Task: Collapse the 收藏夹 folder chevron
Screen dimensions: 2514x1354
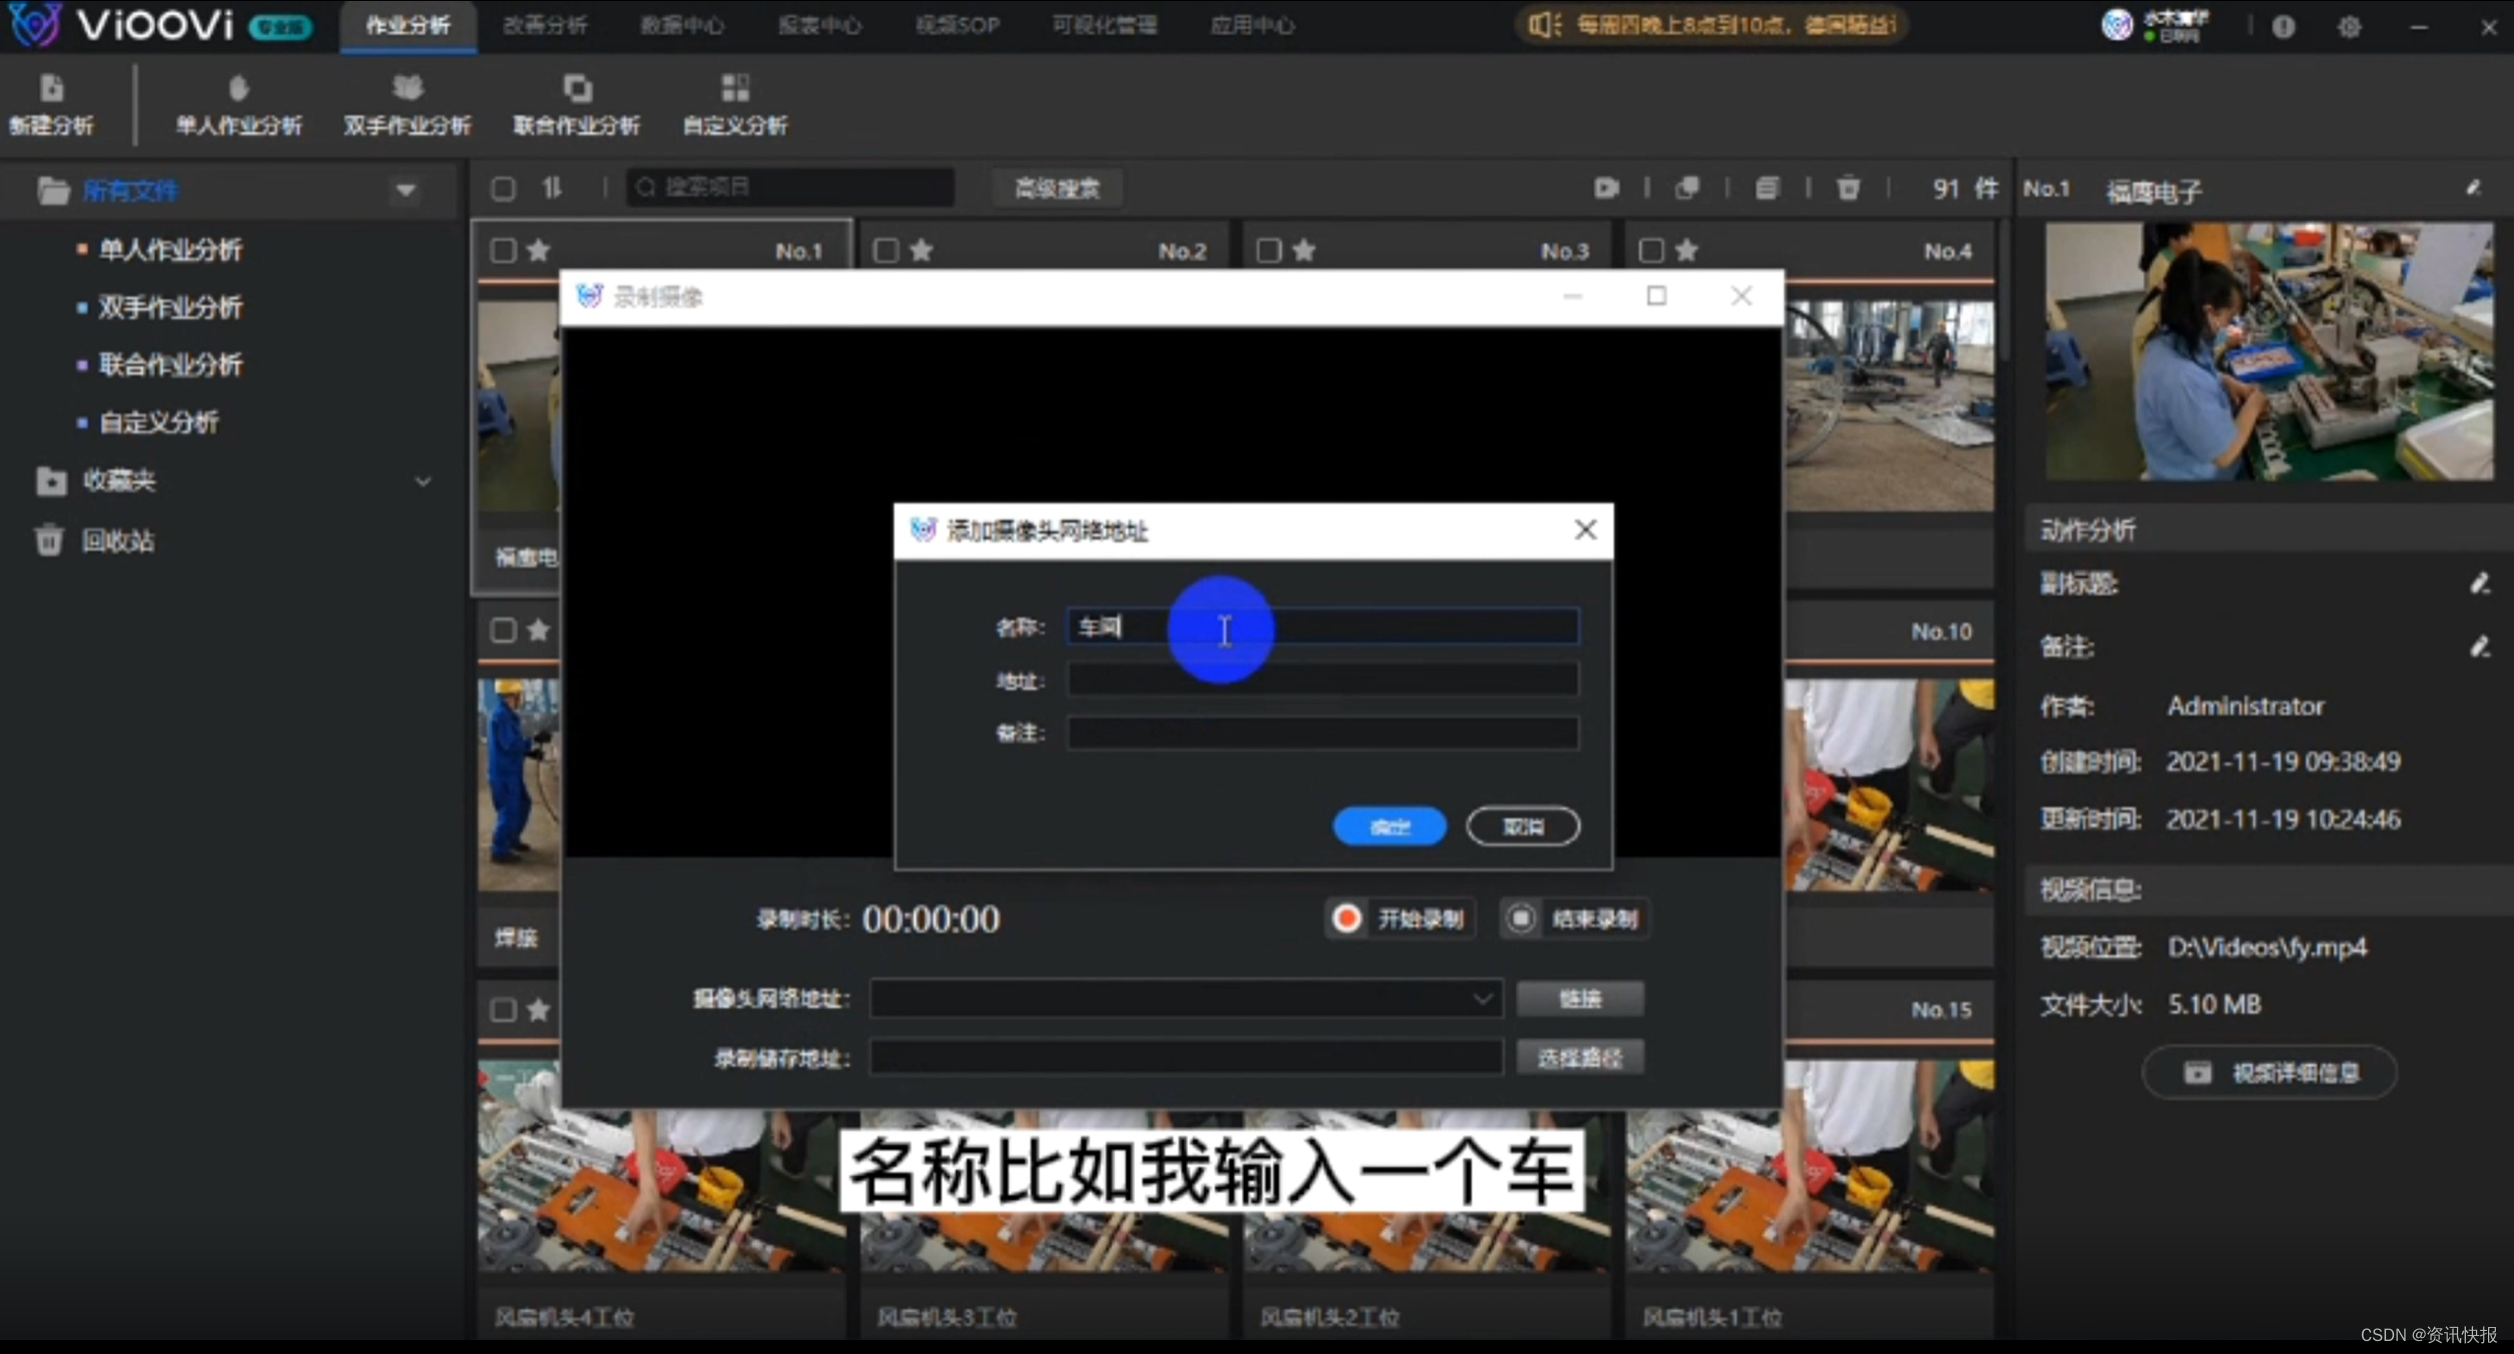Action: [423, 481]
